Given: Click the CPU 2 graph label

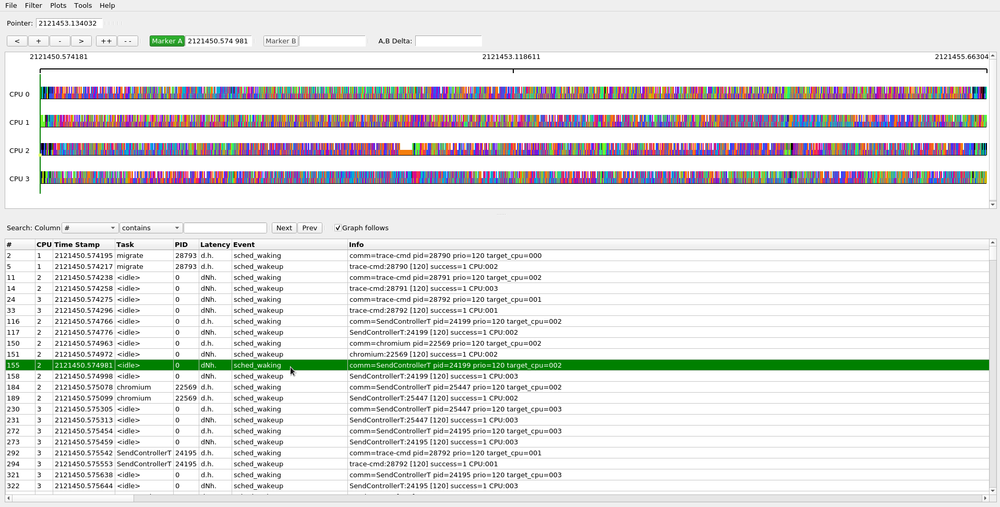Looking at the screenshot, I should coord(19,151).
